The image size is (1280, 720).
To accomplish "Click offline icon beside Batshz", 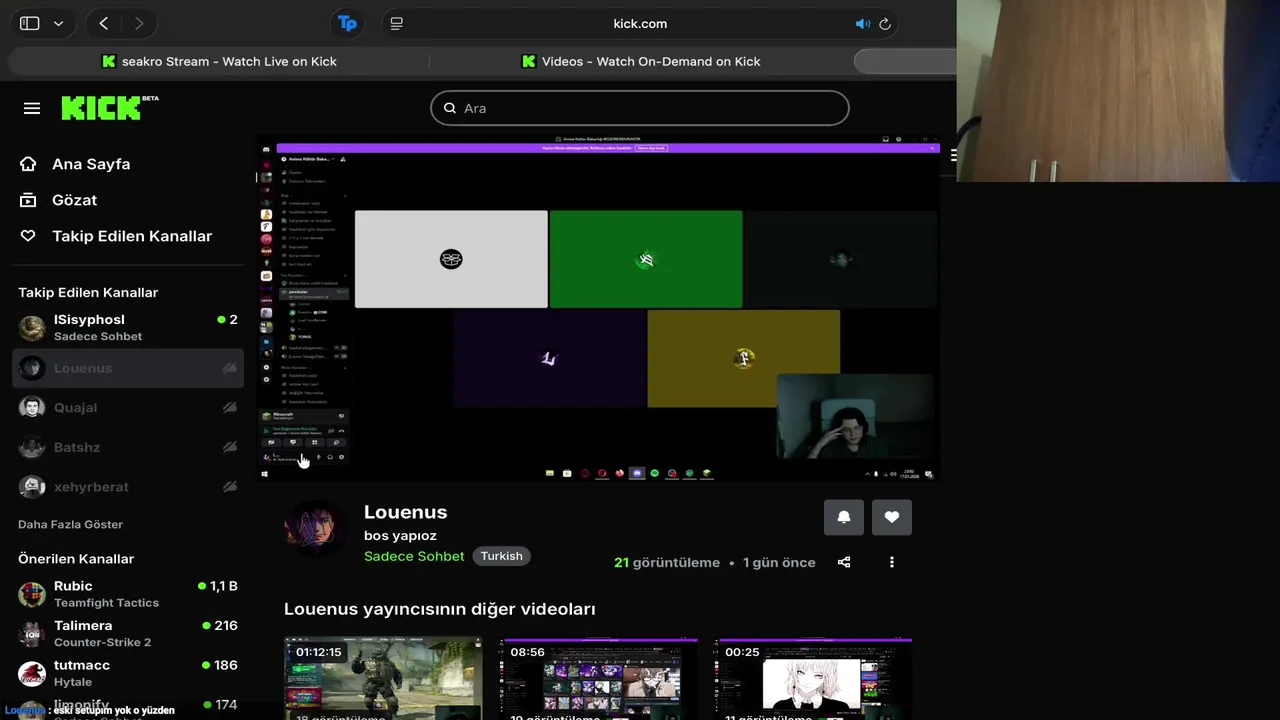I will coord(230,447).
